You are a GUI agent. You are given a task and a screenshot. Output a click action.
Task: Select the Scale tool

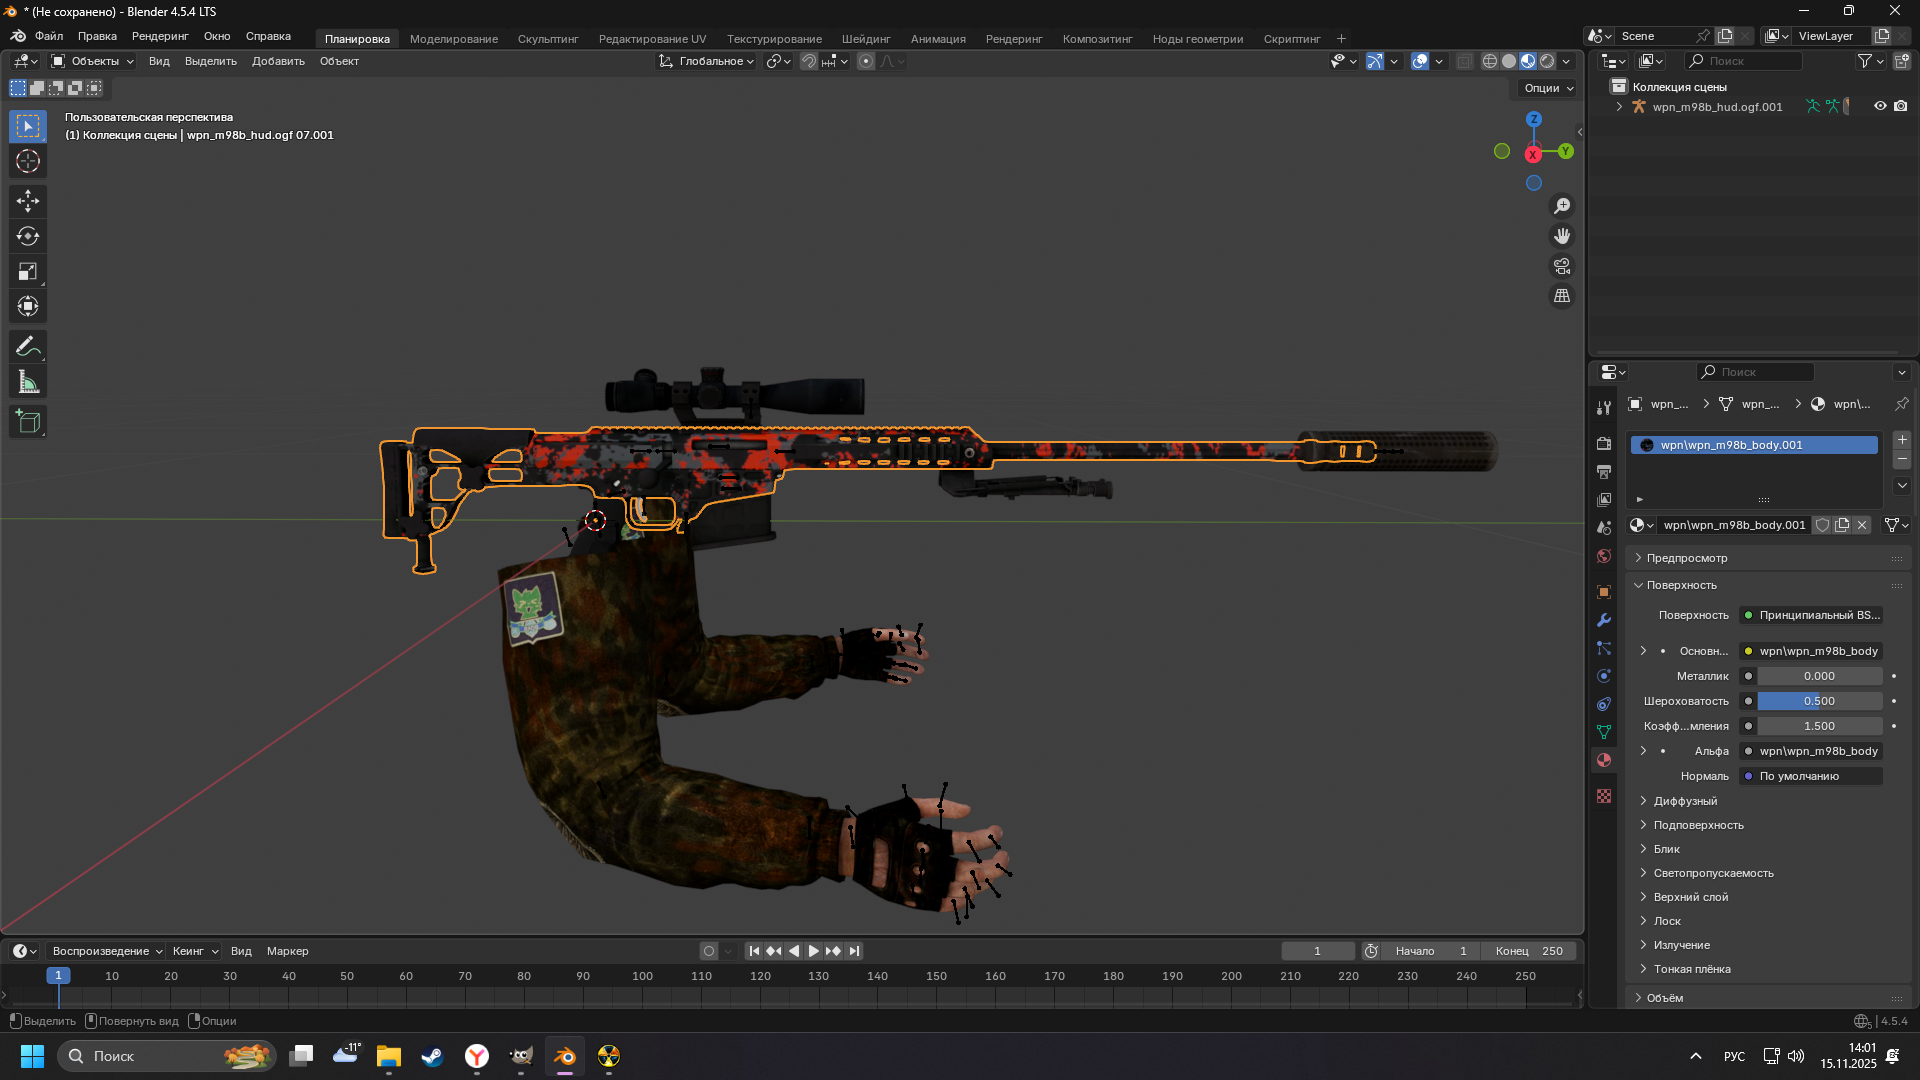click(x=27, y=272)
